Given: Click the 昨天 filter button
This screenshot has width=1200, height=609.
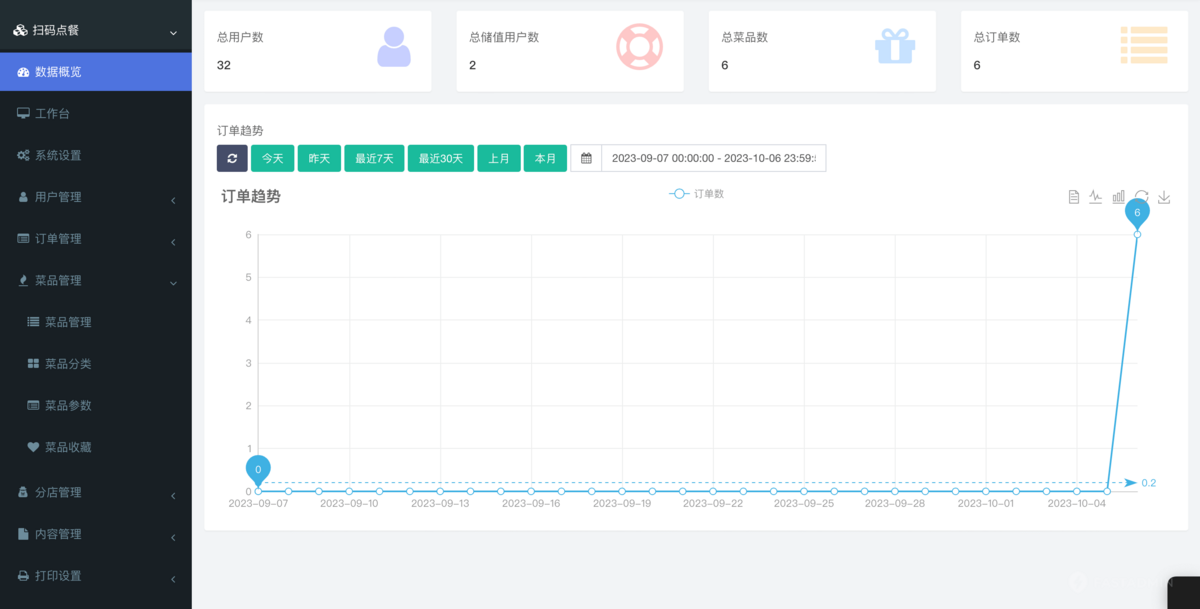Looking at the screenshot, I should (318, 158).
